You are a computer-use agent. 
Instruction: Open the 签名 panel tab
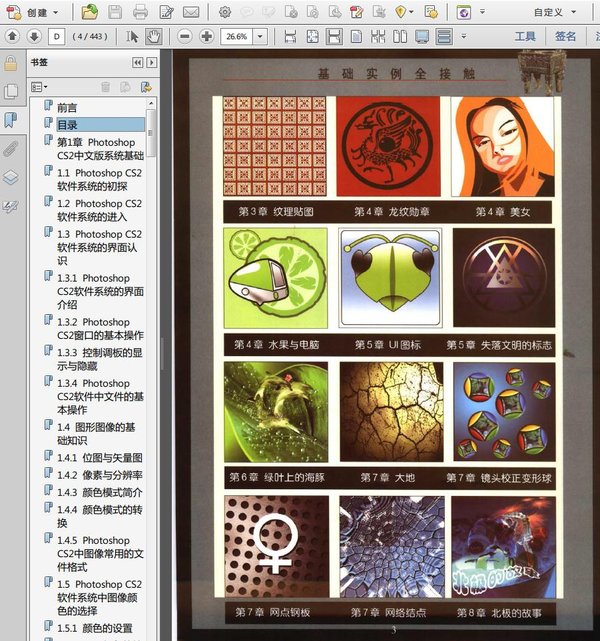click(x=565, y=36)
